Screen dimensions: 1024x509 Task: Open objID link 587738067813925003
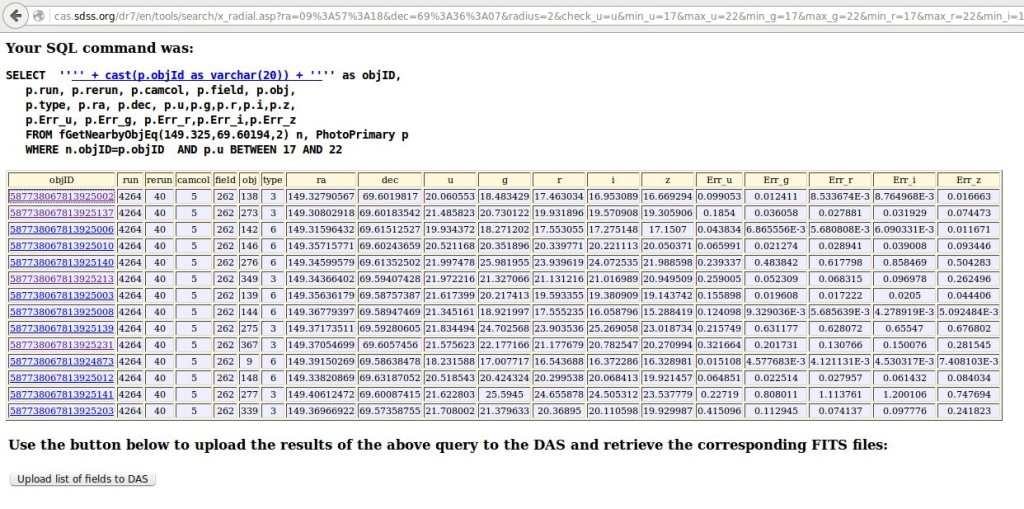click(62, 295)
